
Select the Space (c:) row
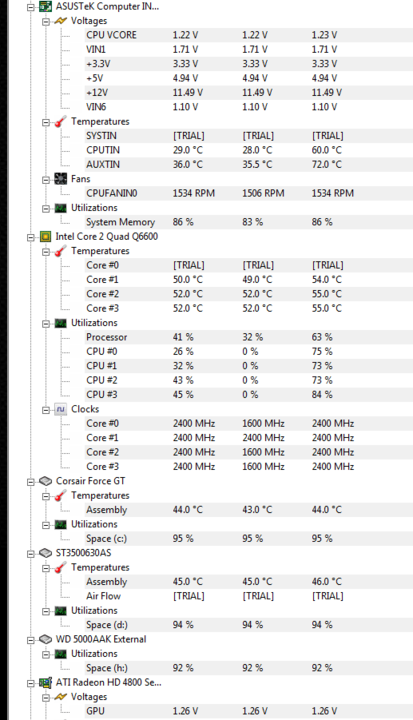click(248, 539)
